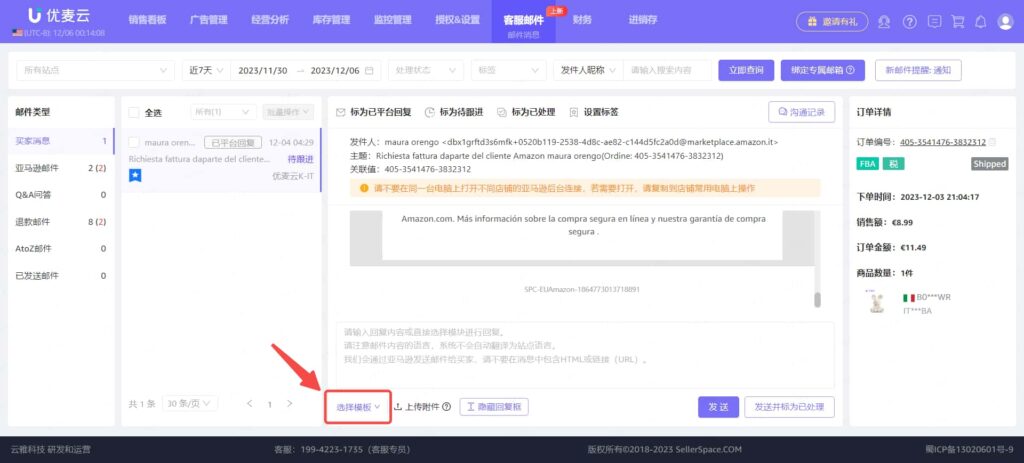
Task: Click the envelope icon for 标为已平台回复
Action: pos(340,112)
